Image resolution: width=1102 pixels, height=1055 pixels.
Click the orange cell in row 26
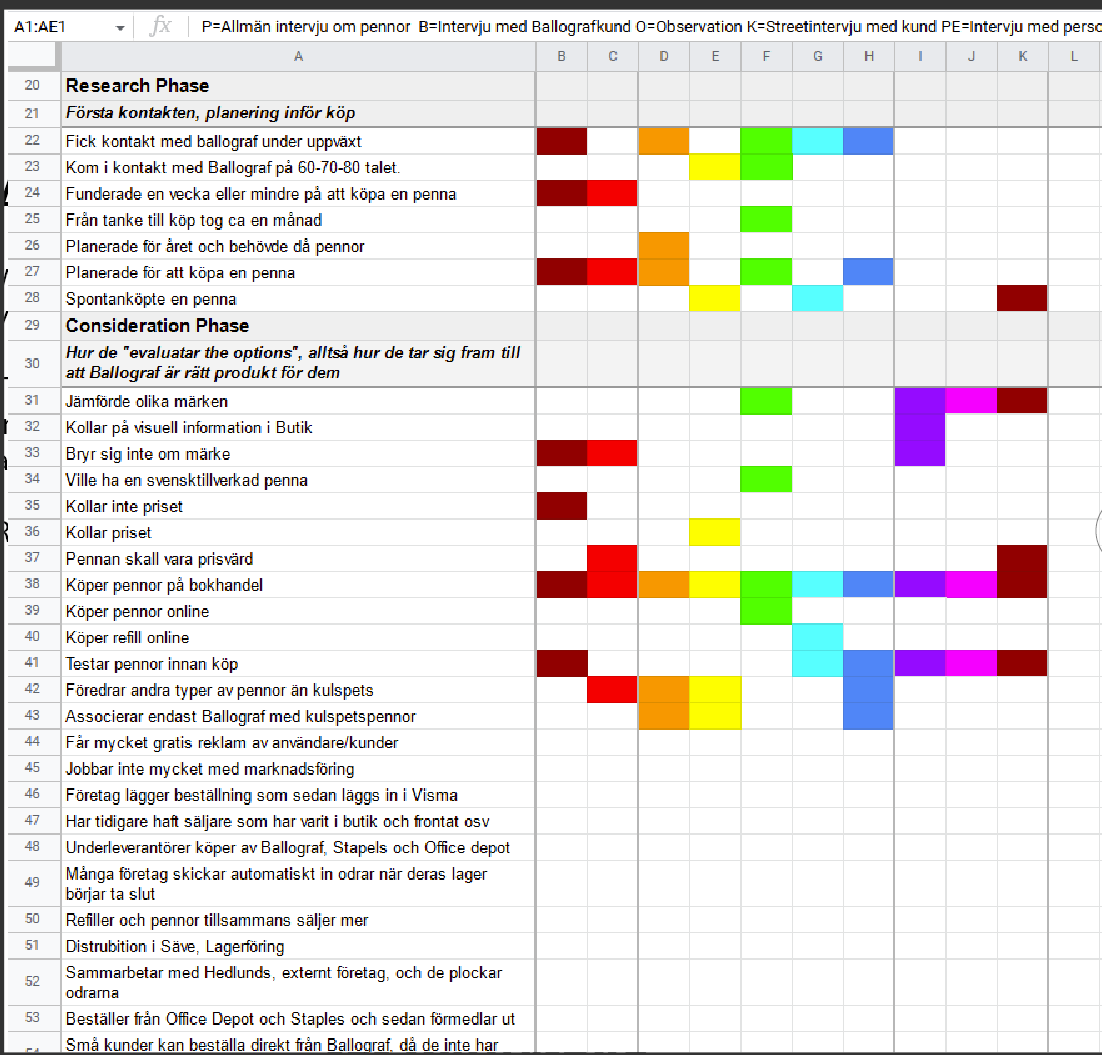(664, 246)
